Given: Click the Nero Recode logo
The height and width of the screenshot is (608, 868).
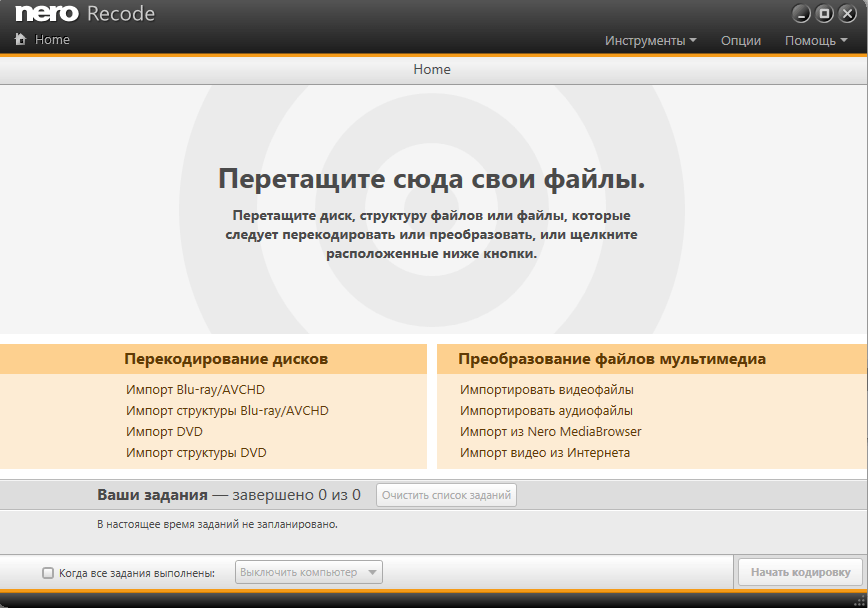Looking at the screenshot, I should (85, 14).
